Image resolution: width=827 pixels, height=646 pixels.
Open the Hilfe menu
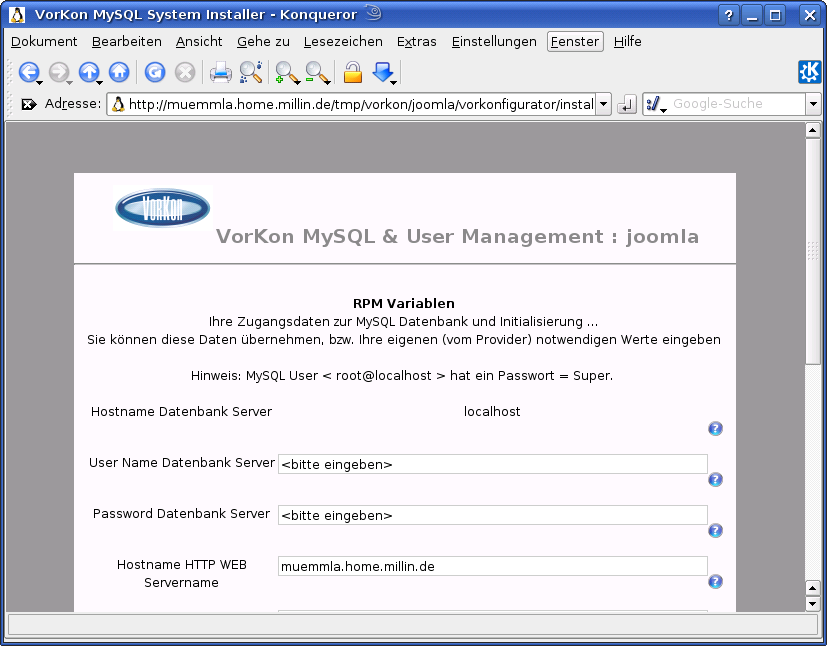628,42
